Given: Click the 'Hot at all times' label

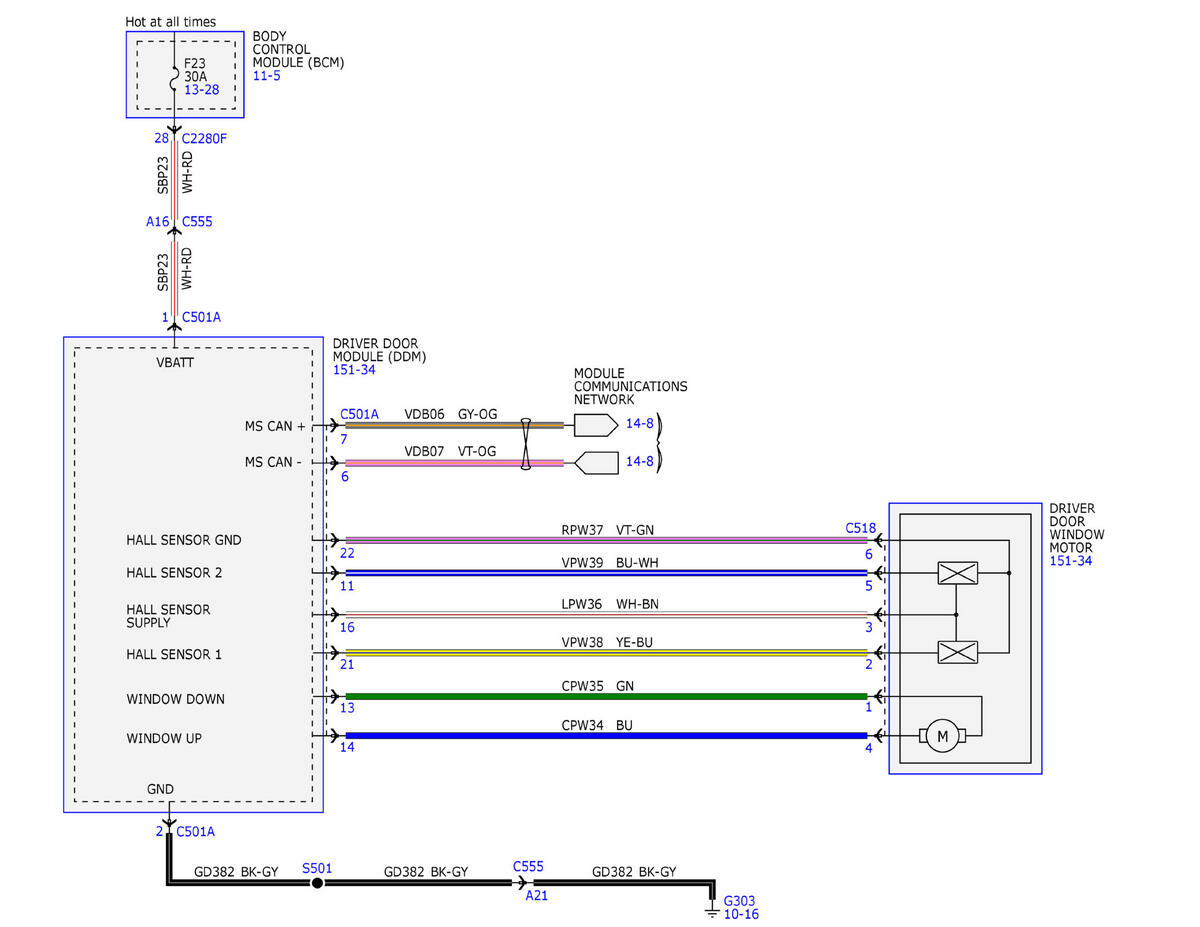Looking at the screenshot, I should [170, 21].
